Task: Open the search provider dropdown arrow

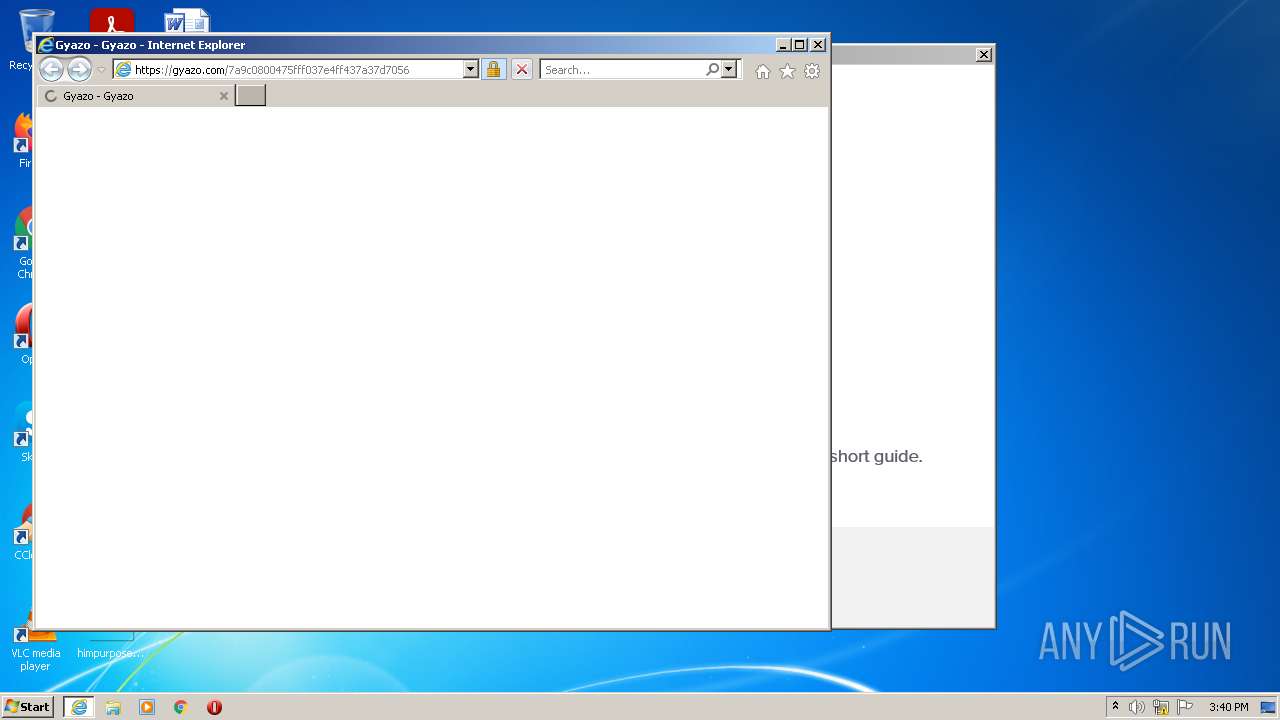Action: click(x=729, y=70)
